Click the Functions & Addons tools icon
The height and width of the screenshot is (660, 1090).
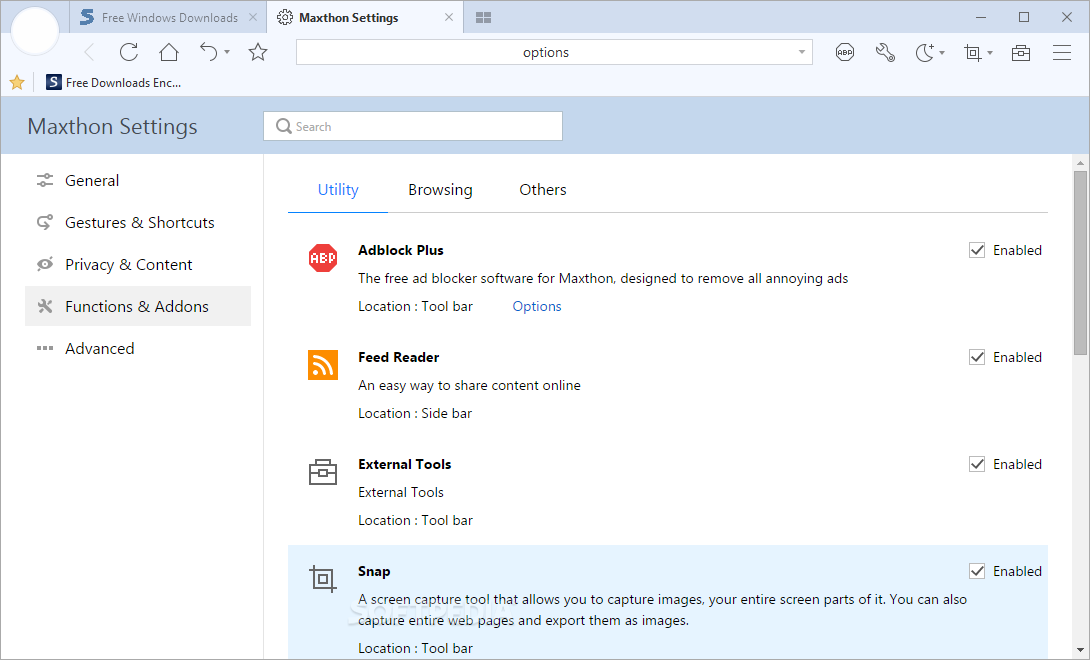coord(45,306)
